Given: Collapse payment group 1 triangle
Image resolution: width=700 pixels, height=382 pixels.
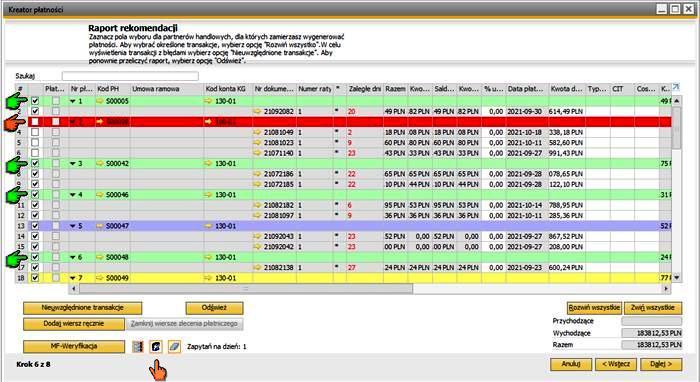Looking at the screenshot, I should pyautogui.click(x=73, y=102).
